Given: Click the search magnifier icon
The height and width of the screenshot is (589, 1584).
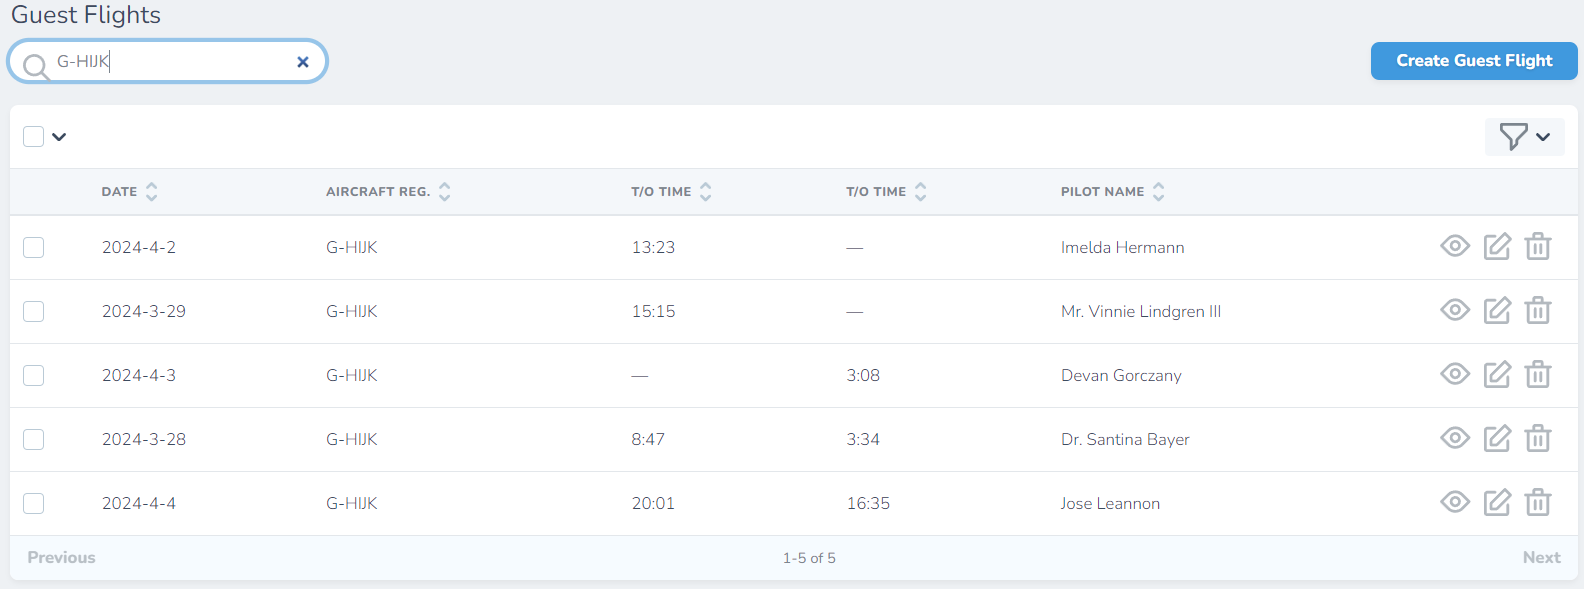Looking at the screenshot, I should tap(36, 66).
